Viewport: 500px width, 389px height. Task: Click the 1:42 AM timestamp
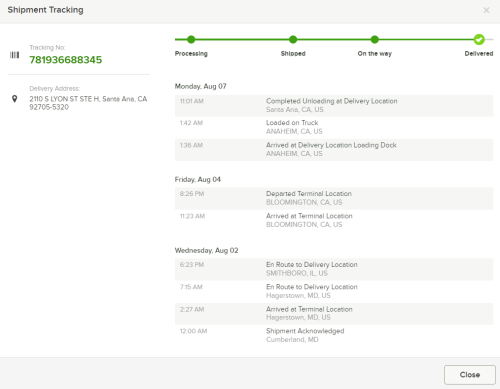coord(191,123)
